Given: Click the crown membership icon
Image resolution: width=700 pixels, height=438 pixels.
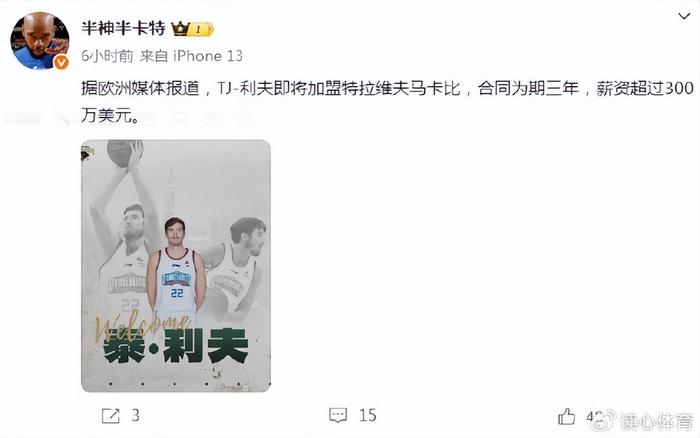Looking at the screenshot, I should point(180,29).
